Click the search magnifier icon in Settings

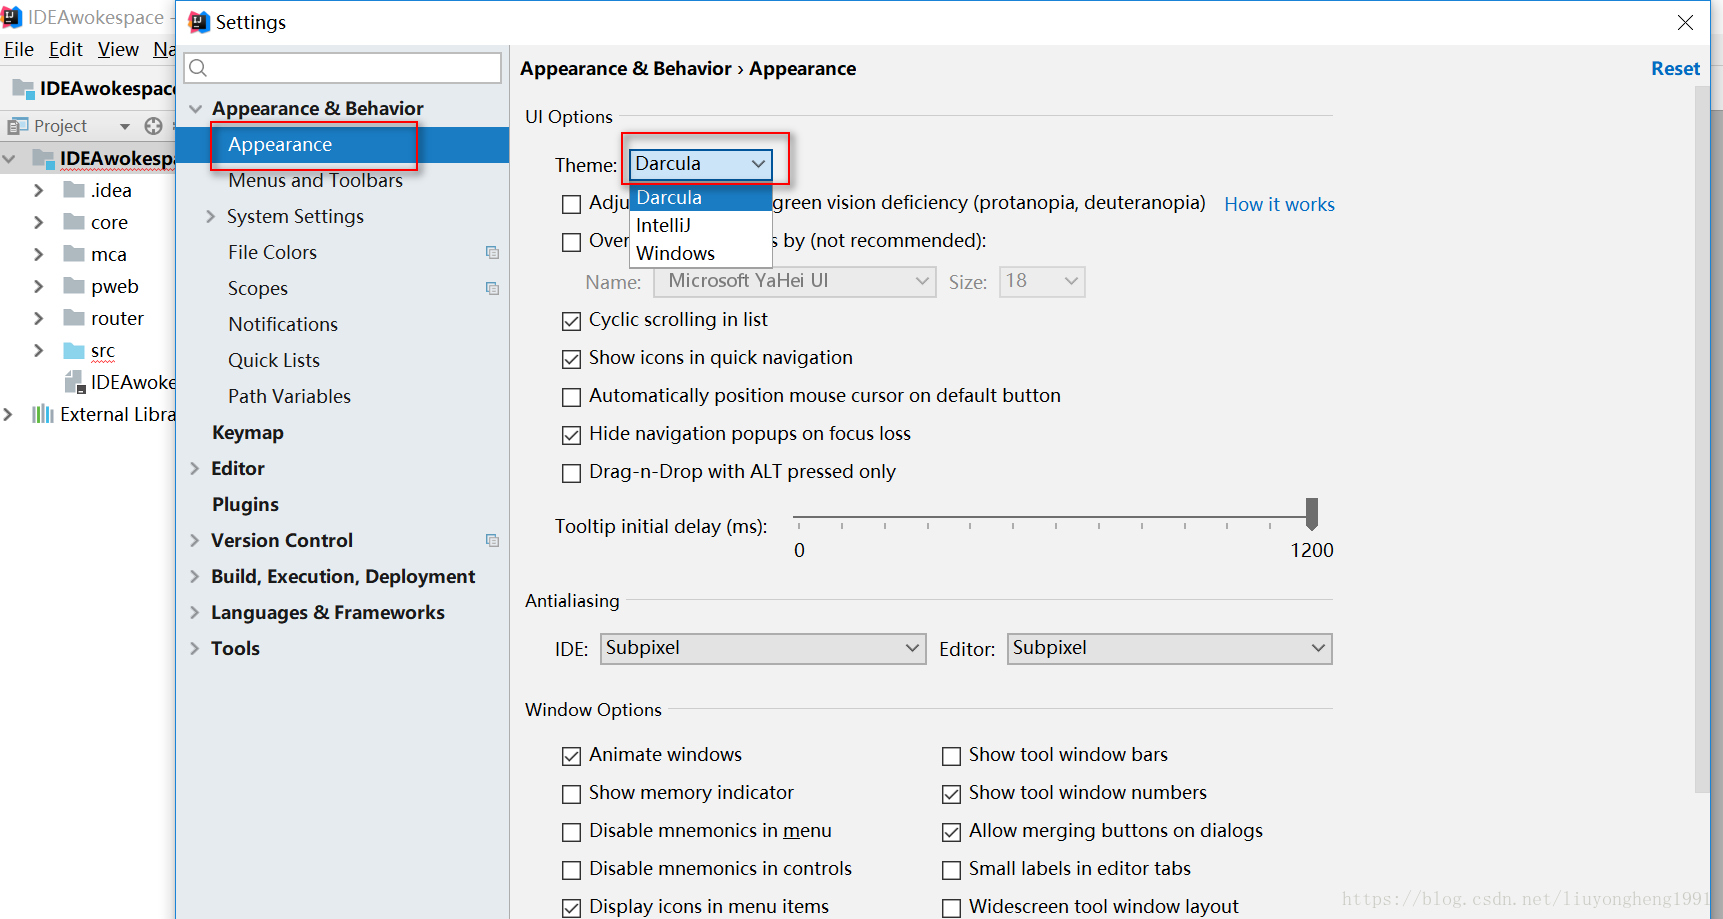(x=198, y=68)
